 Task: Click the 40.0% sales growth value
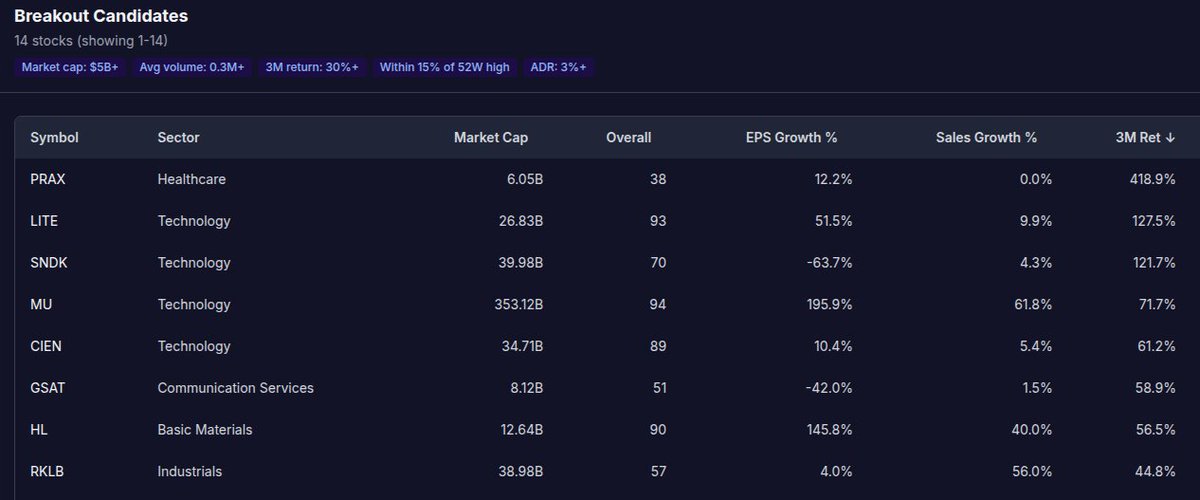point(1034,429)
